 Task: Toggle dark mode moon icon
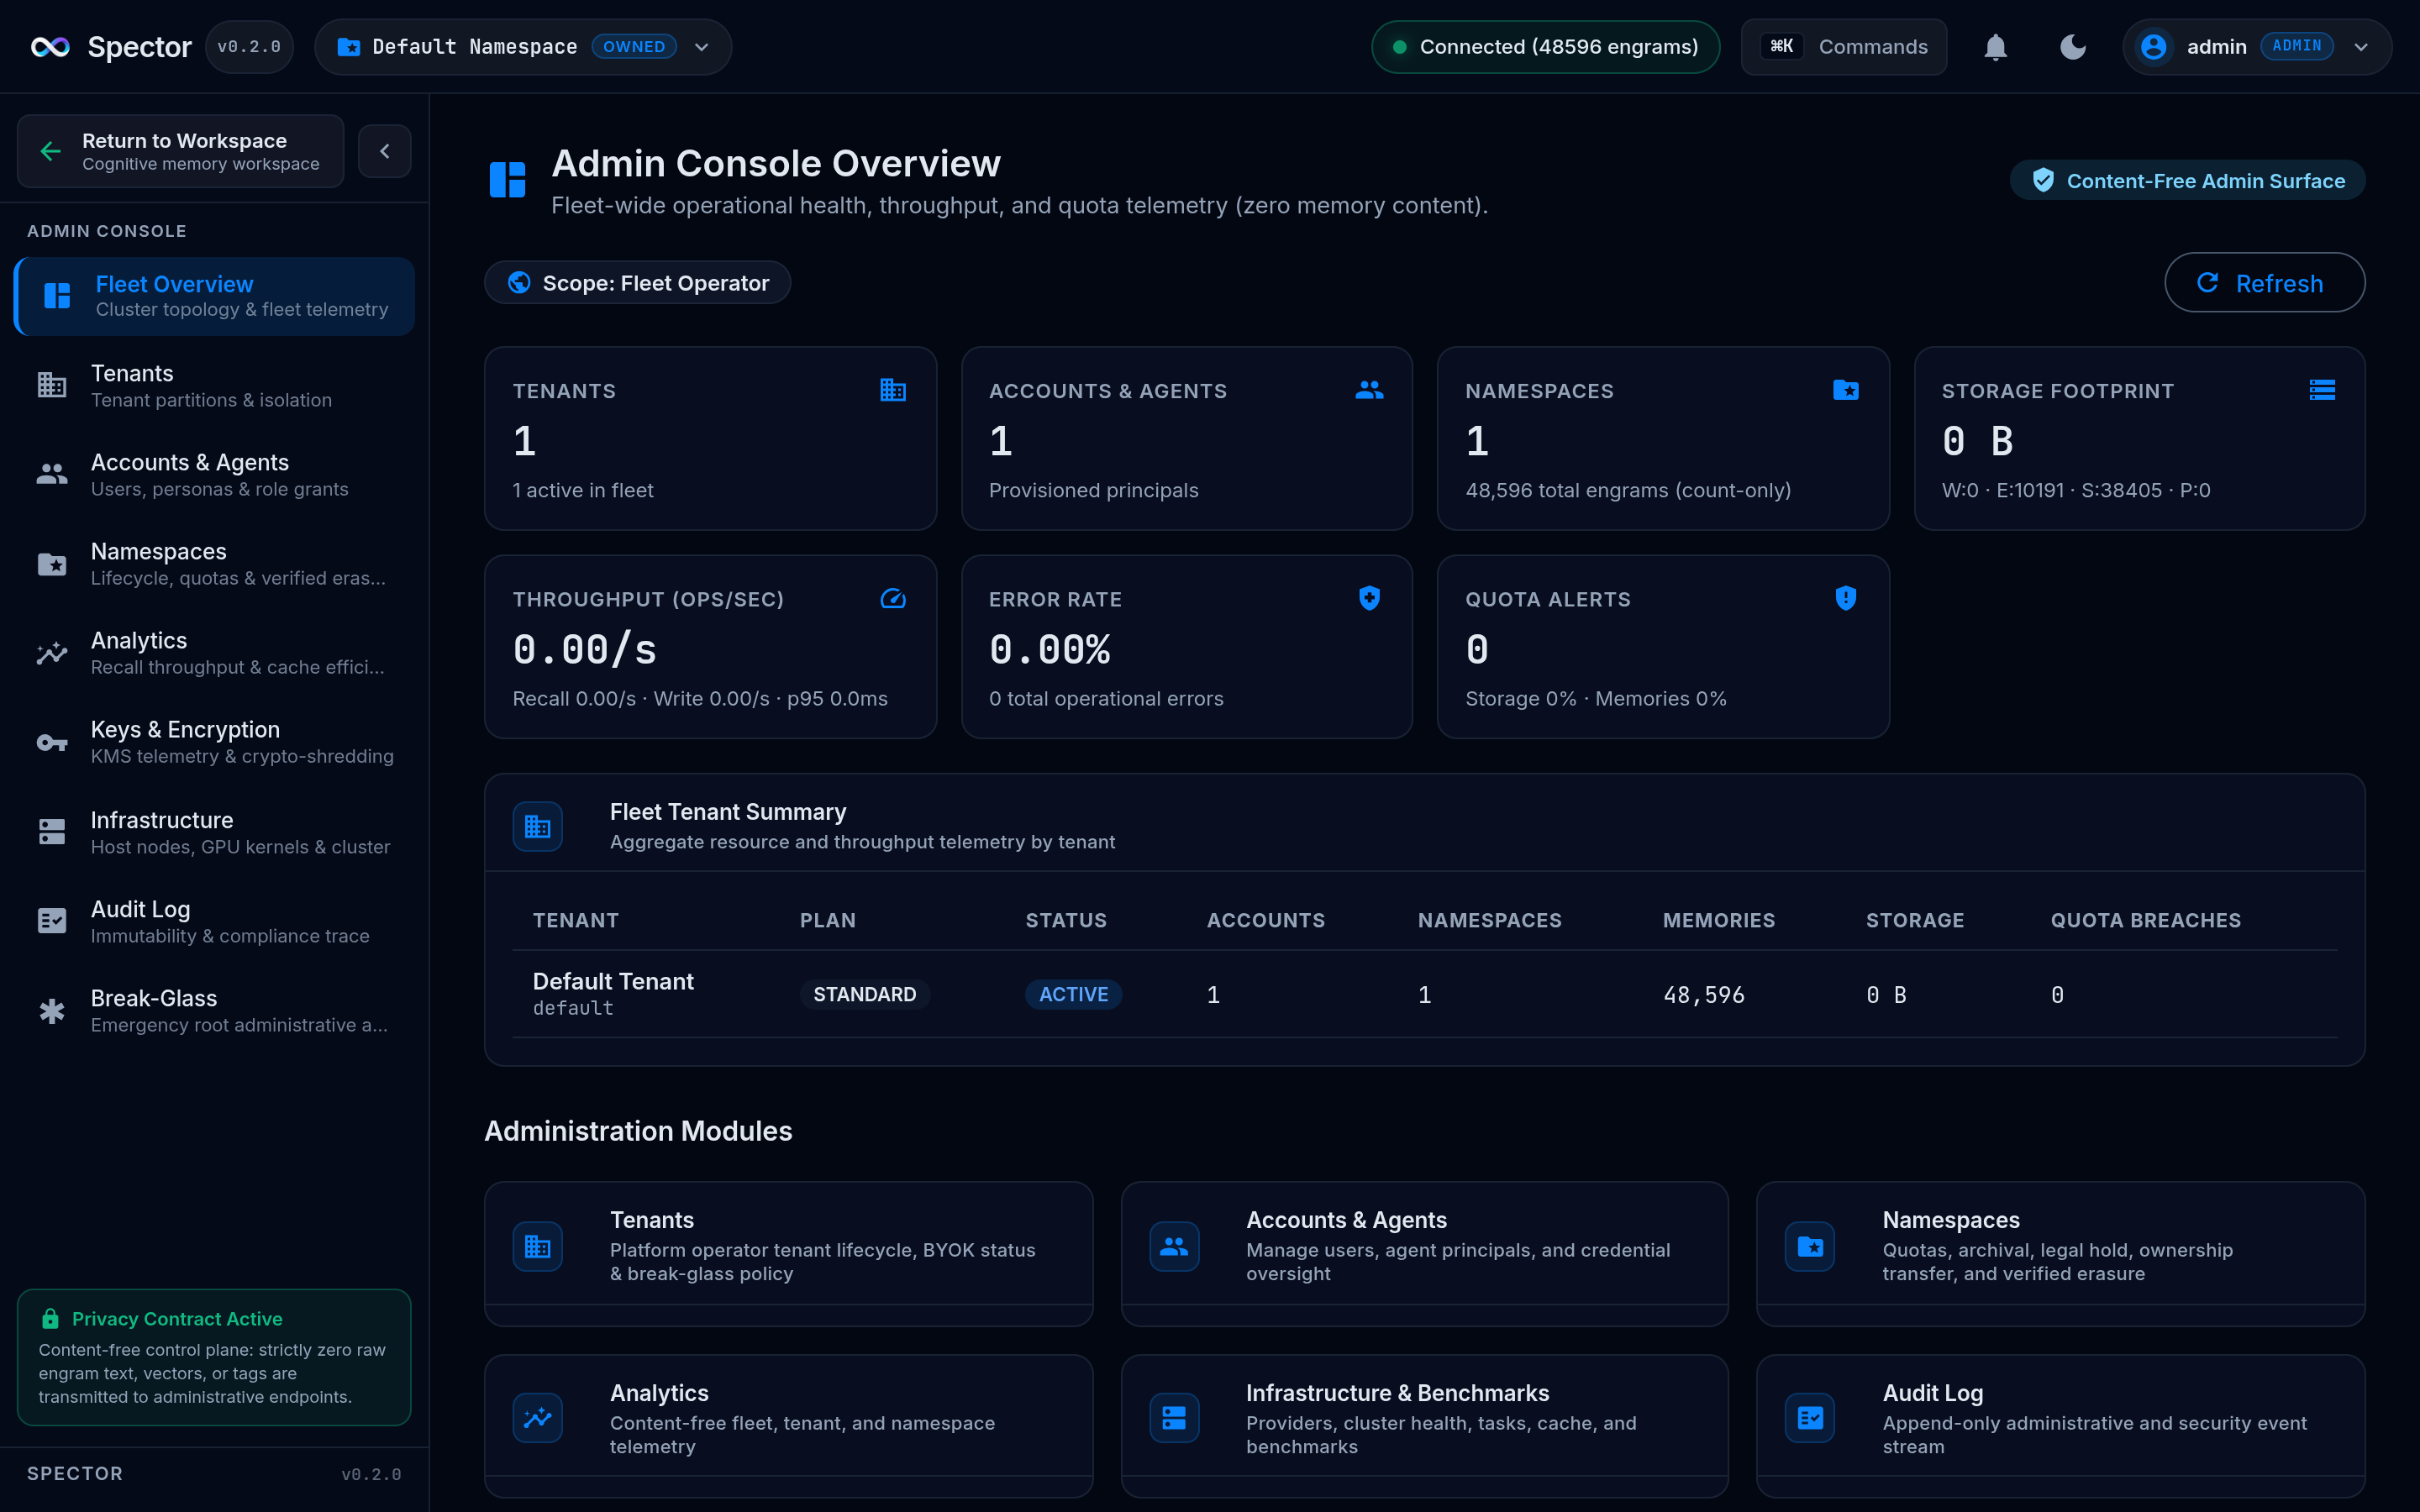[x=2073, y=47]
